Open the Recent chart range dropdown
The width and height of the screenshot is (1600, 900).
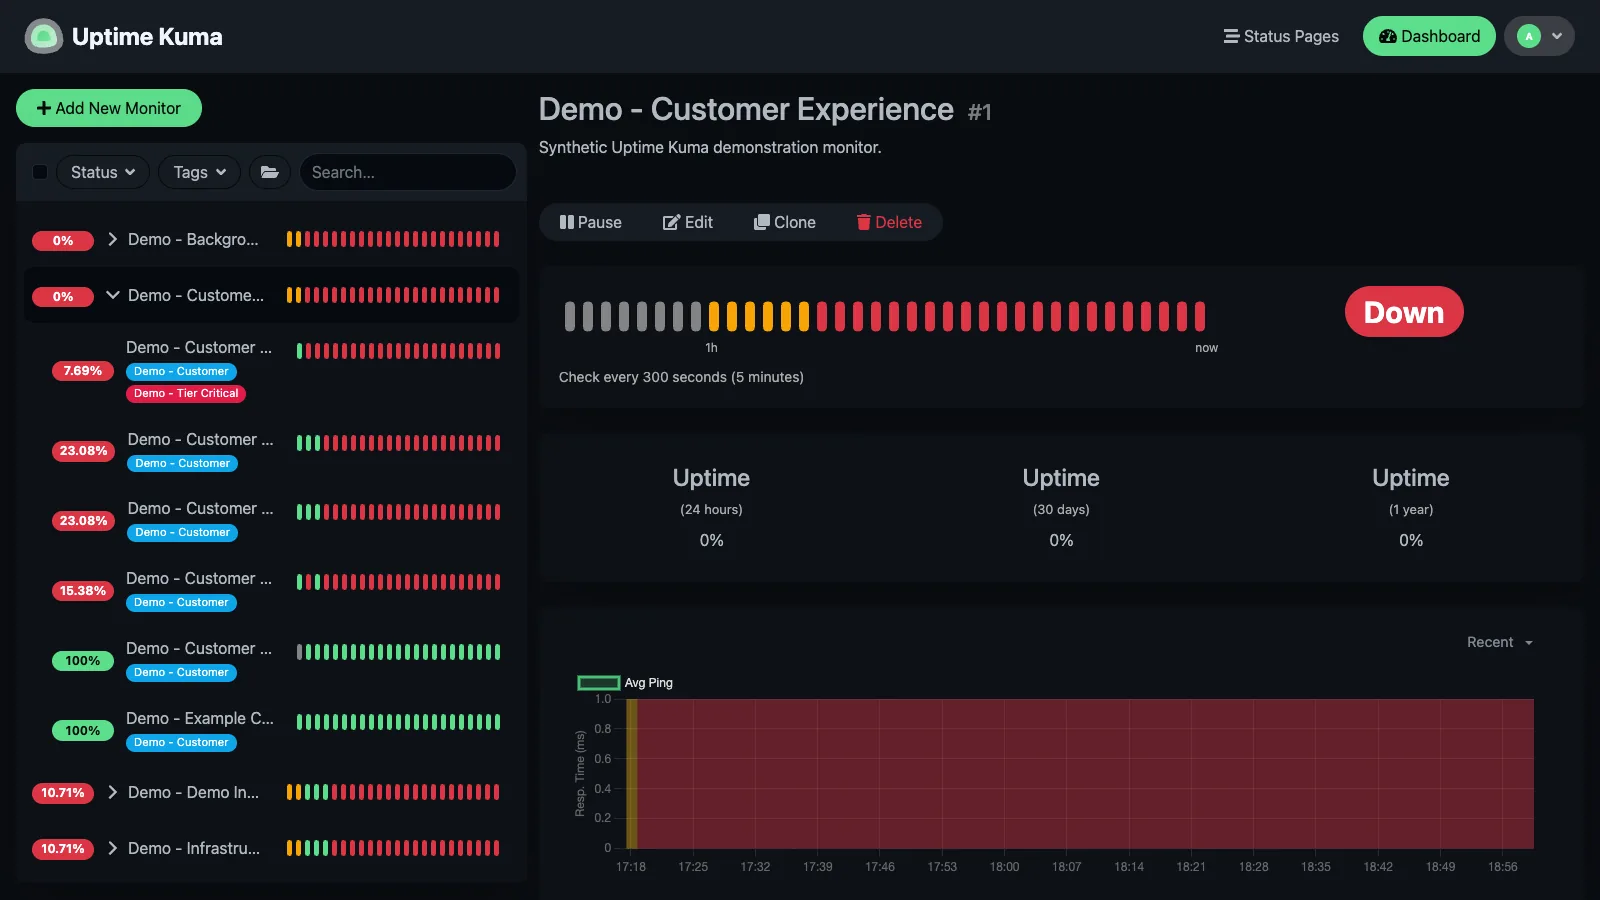coord(1500,642)
